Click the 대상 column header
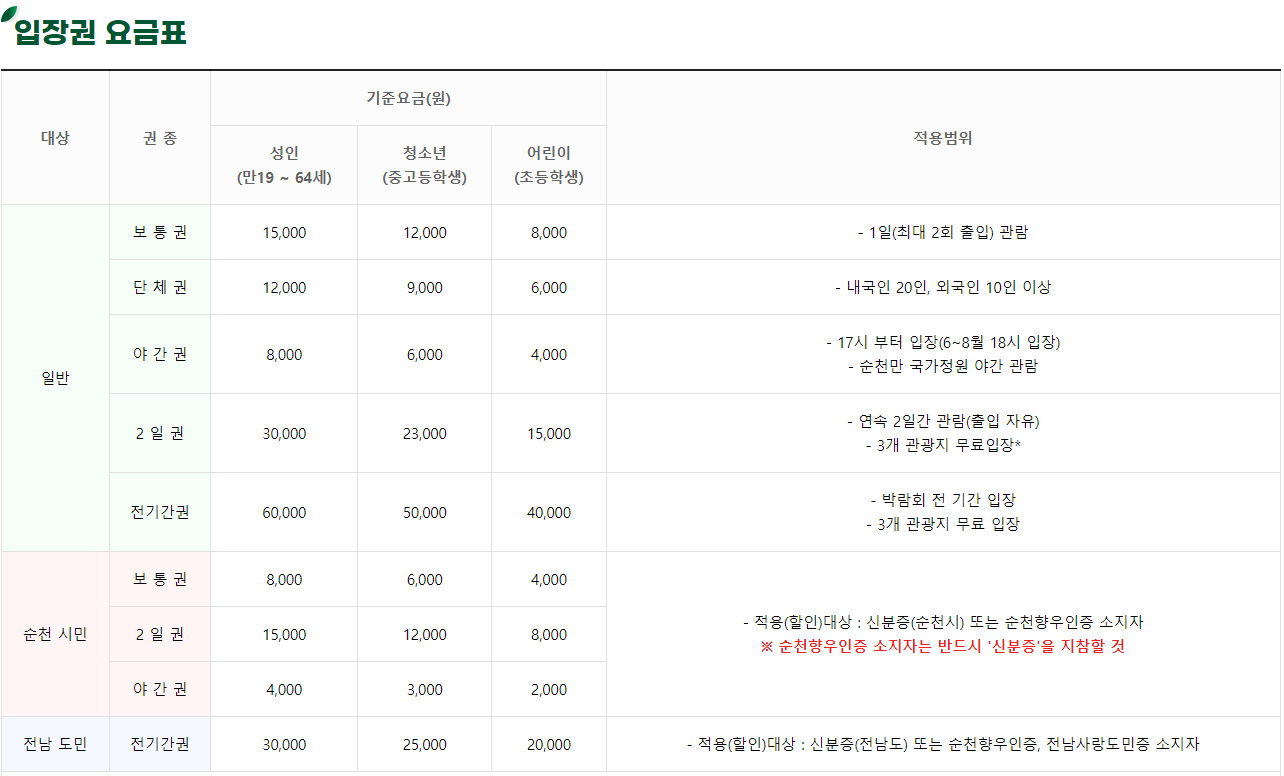The width and height of the screenshot is (1284, 776). coord(55,136)
